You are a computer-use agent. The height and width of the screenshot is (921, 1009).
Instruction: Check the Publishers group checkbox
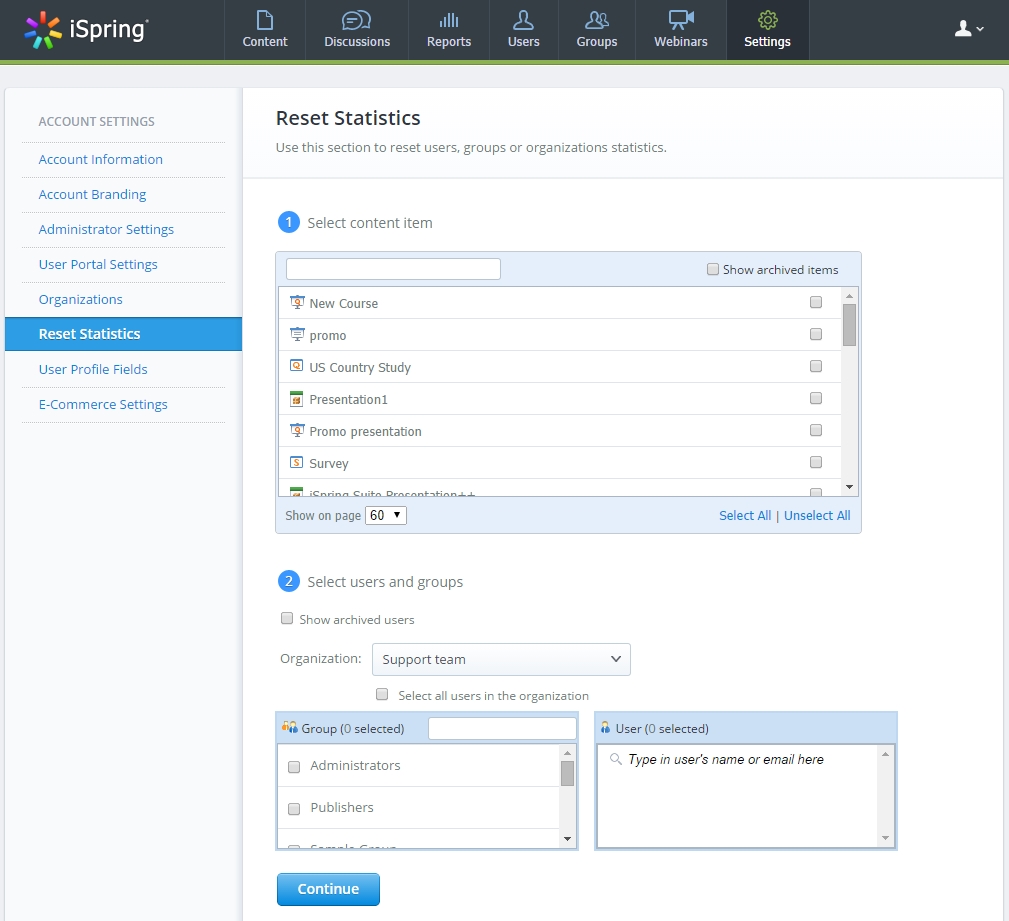click(x=294, y=809)
